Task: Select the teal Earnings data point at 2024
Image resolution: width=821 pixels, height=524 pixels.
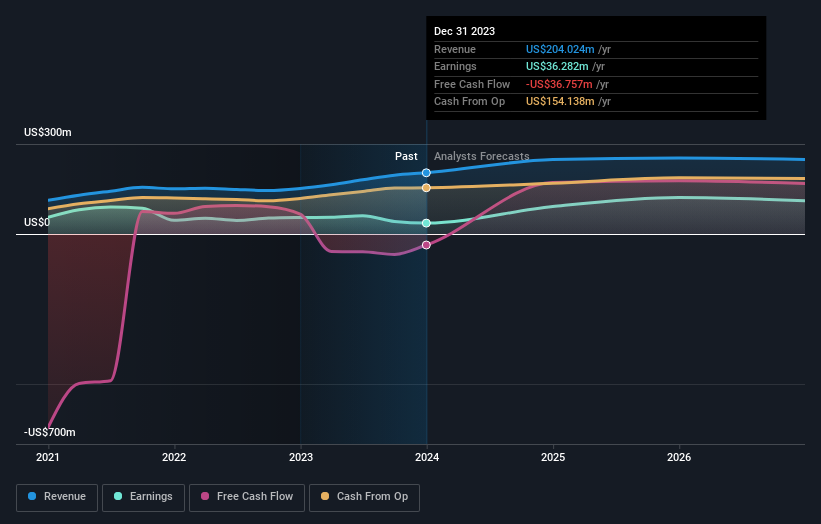Action: (426, 223)
